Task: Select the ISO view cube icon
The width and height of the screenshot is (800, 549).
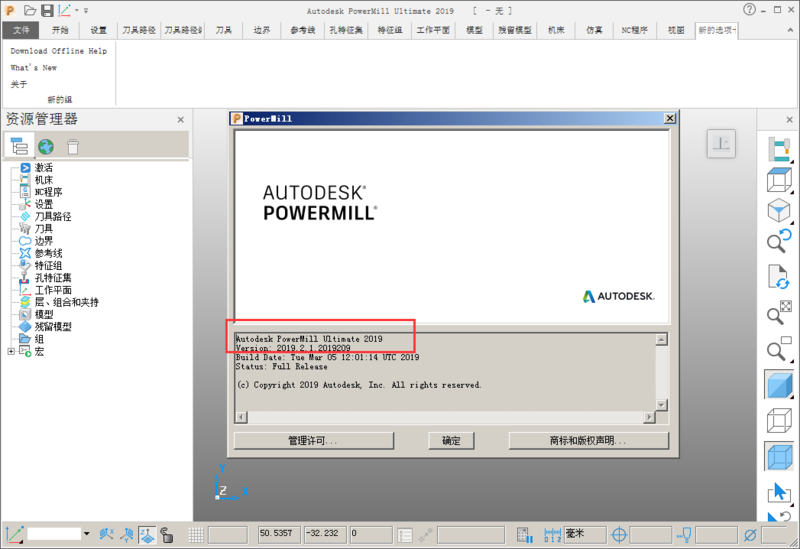Action: point(779,211)
